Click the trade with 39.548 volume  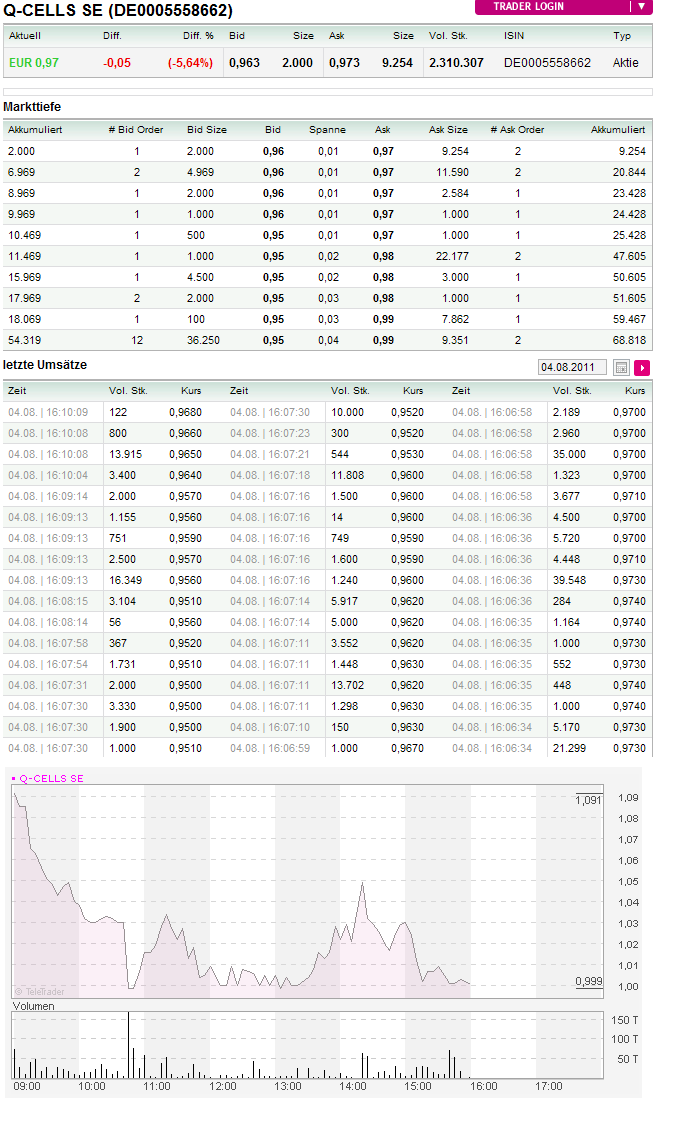(x=572, y=580)
